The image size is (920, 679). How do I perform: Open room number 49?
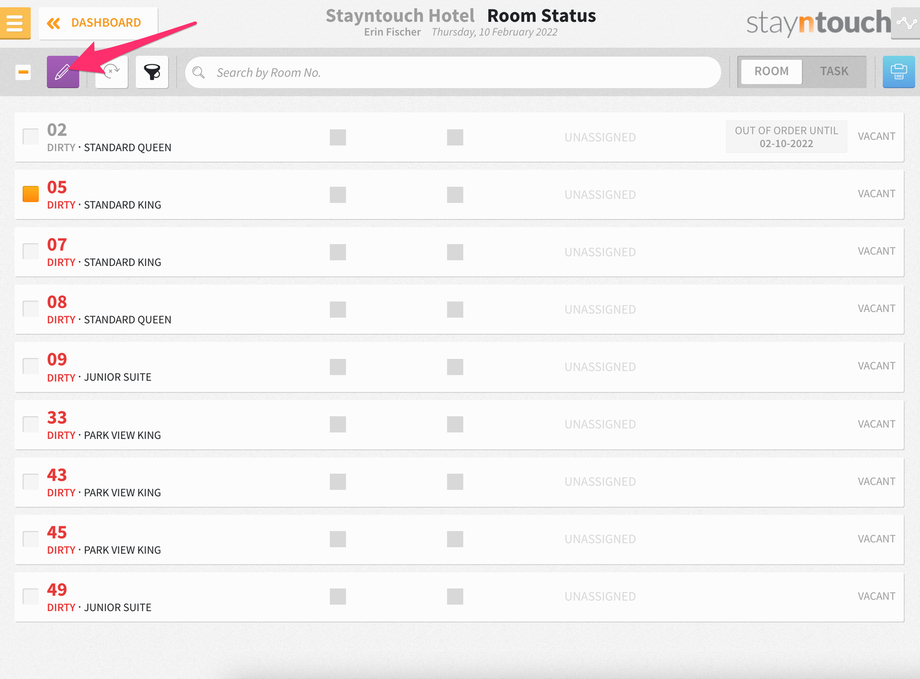(57, 590)
